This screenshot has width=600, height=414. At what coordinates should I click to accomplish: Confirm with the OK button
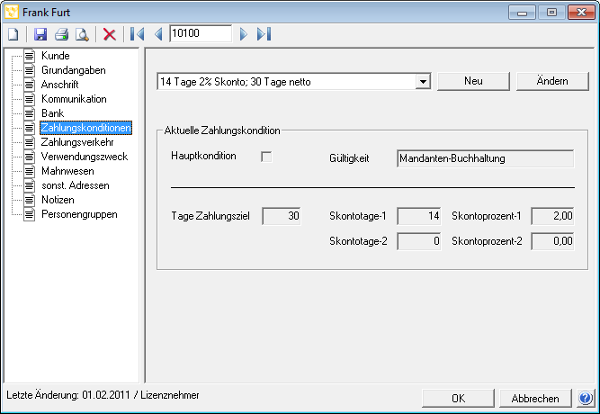click(x=458, y=398)
